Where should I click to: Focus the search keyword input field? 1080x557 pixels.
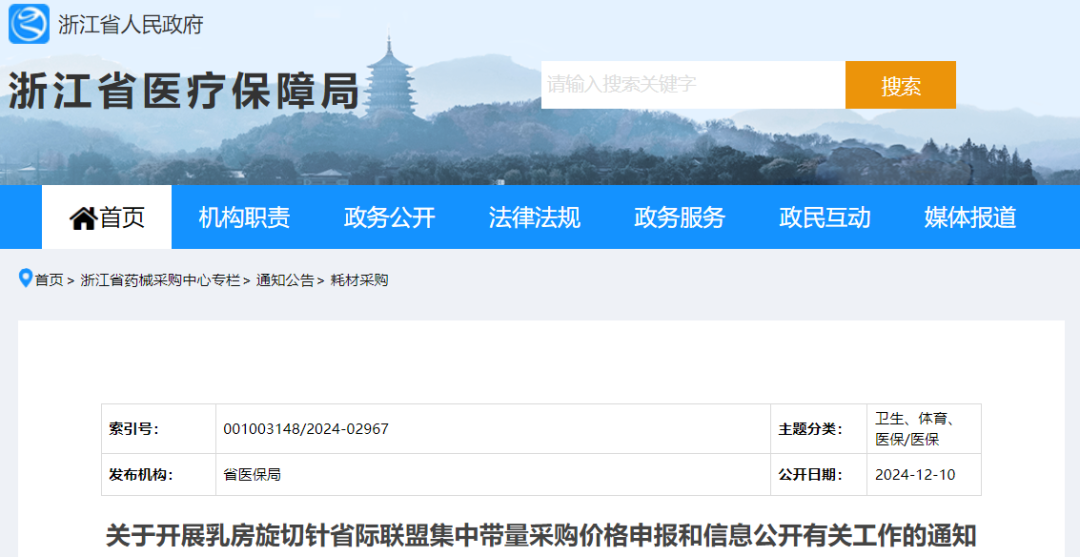[692, 85]
